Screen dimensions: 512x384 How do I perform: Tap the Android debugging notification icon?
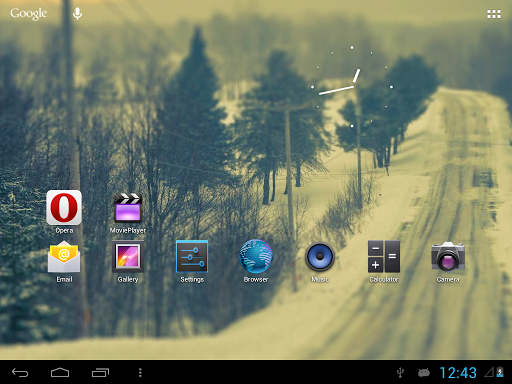(x=424, y=372)
